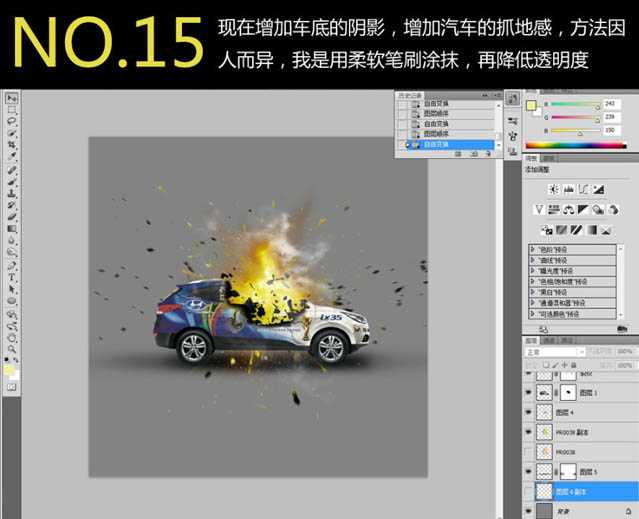
Task: Add a Threshold adjustment
Action: tap(576, 231)
